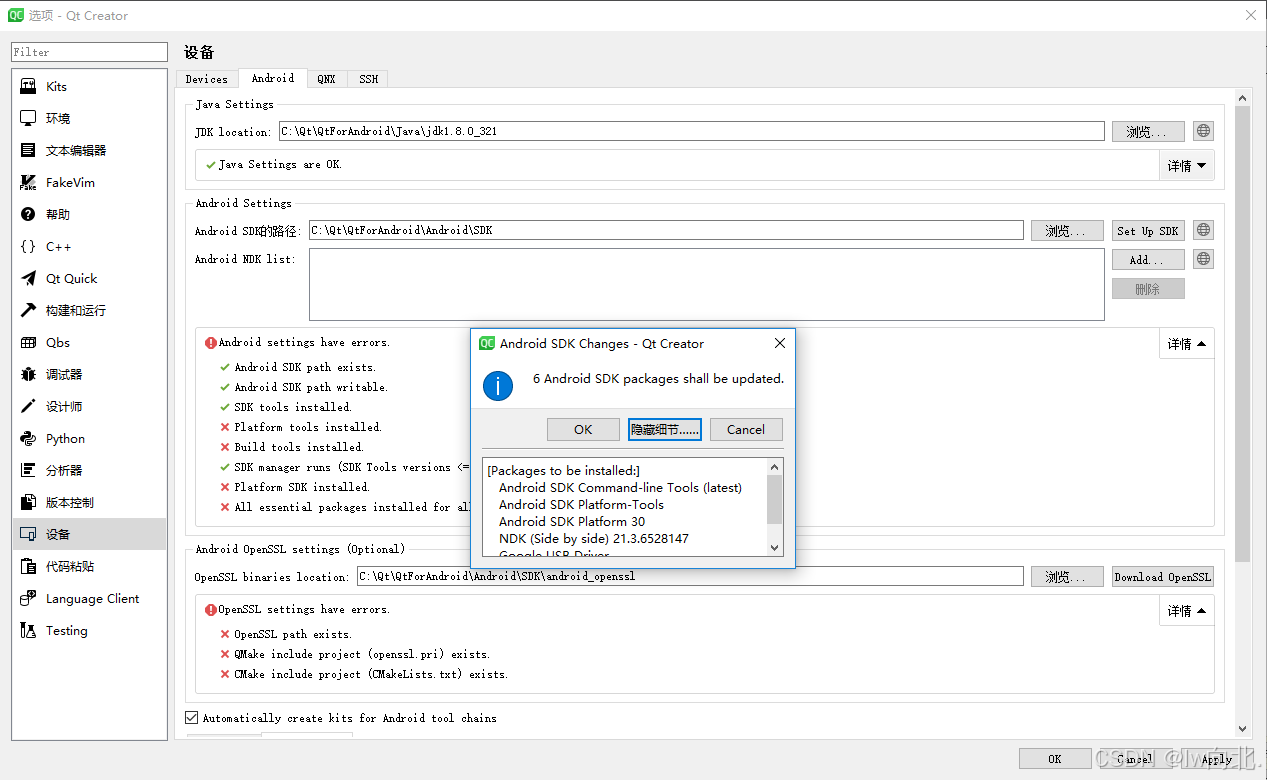This screenshot has height=780, width=1267.
Task: Browse for Android SDK path
Action: [x=1067, y=230]
